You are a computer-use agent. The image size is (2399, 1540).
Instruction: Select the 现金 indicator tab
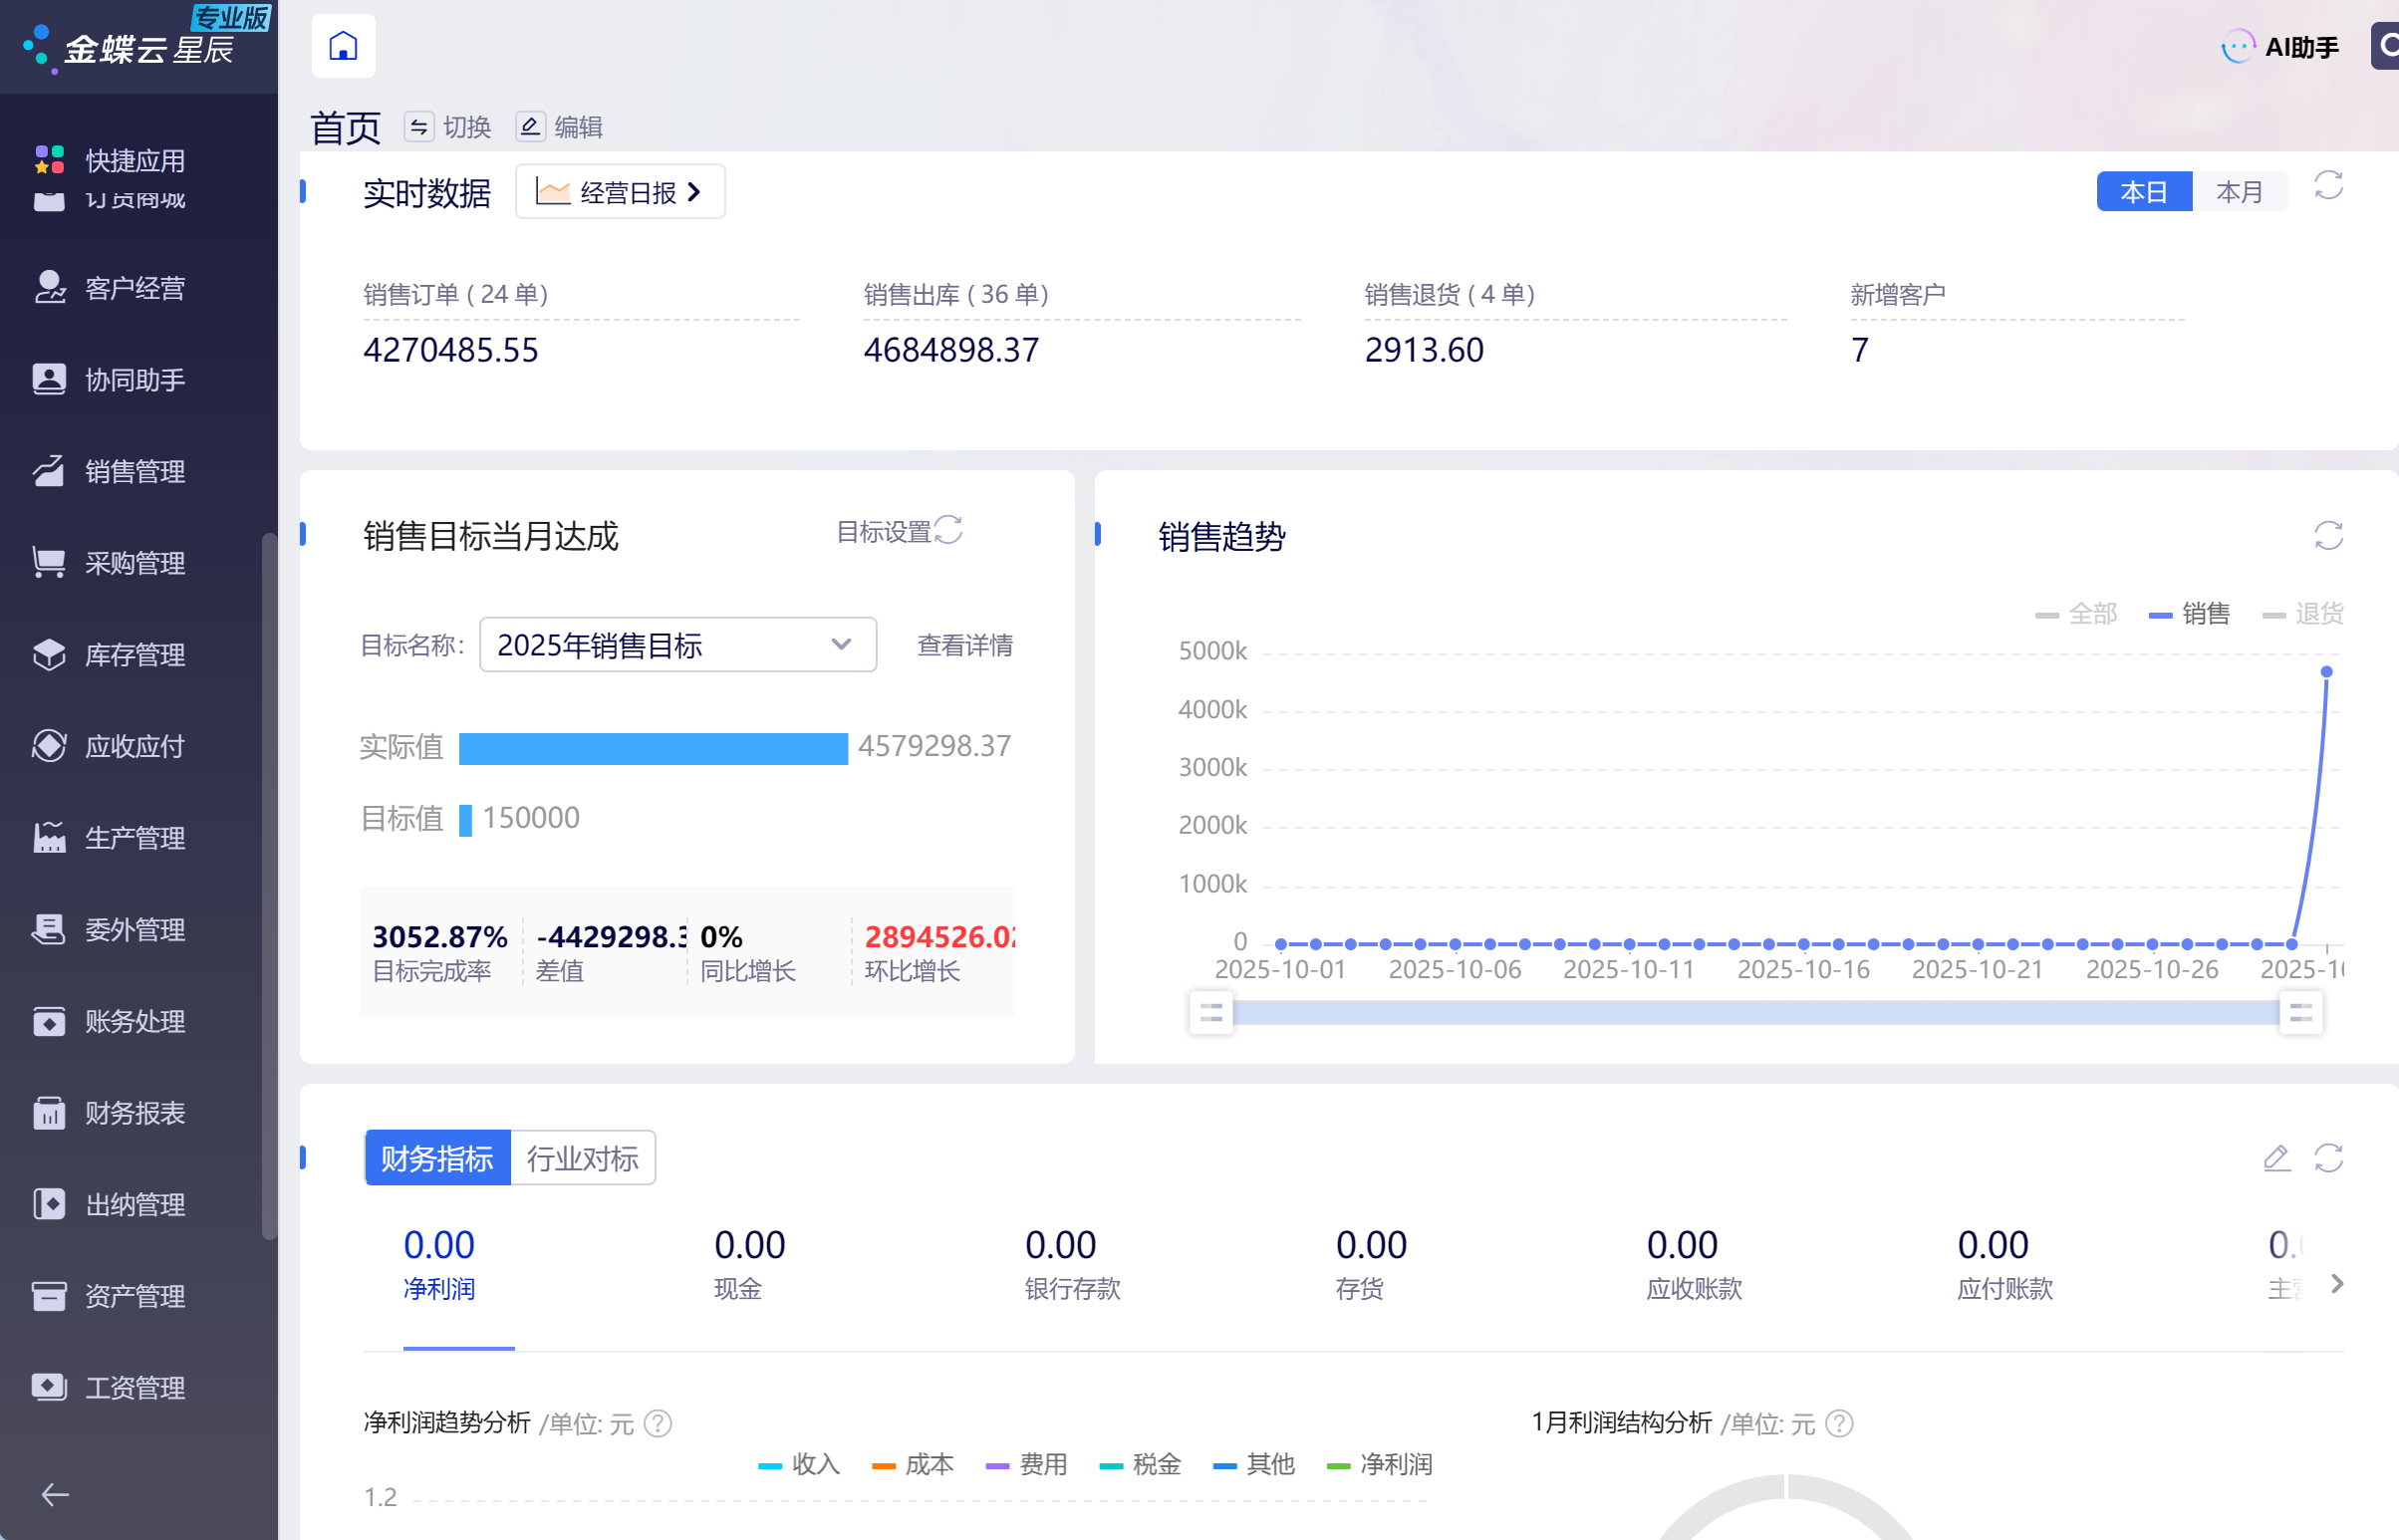(x=738, y=1265)
